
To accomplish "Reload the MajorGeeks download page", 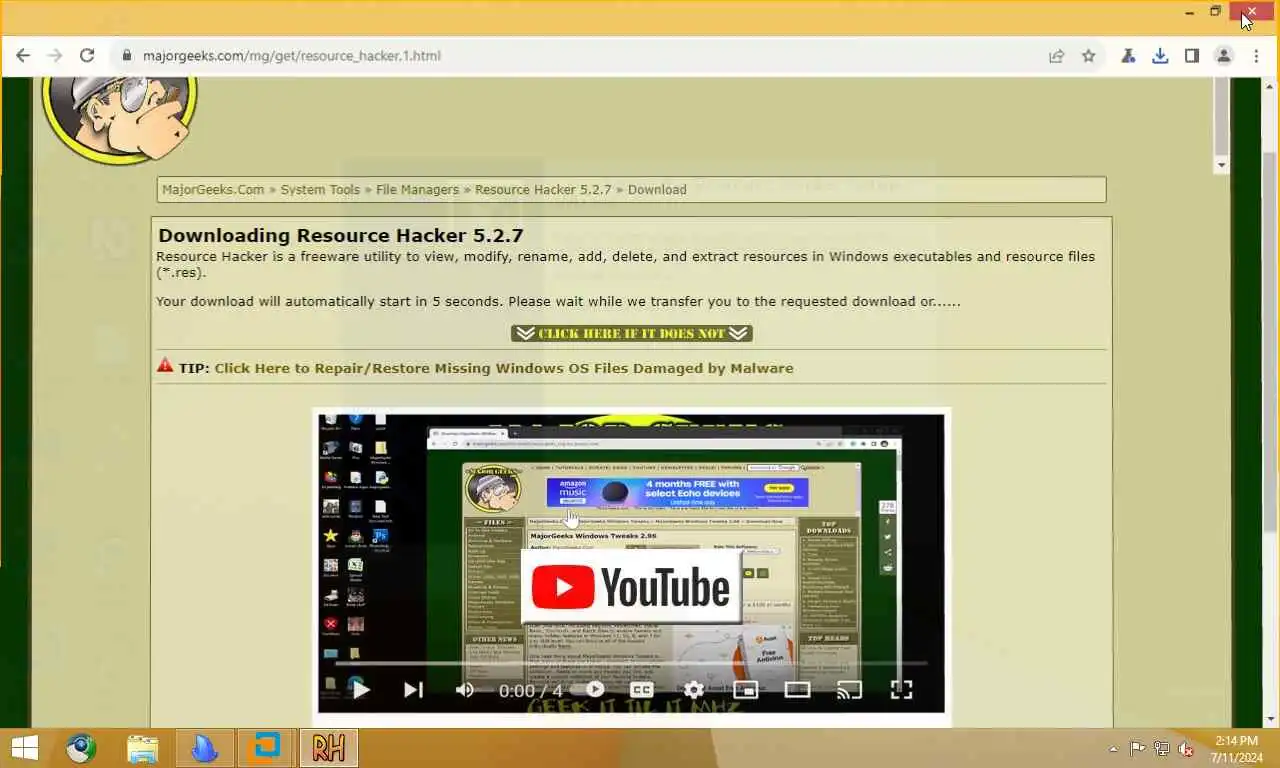I will 87,56.
